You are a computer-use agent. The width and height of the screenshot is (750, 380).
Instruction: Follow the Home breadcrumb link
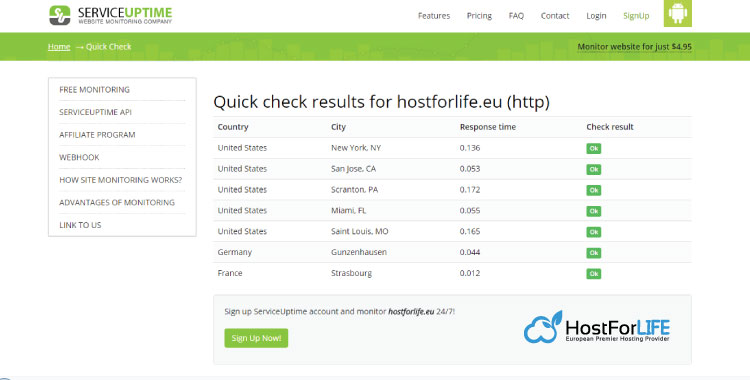tap(59, 46)
